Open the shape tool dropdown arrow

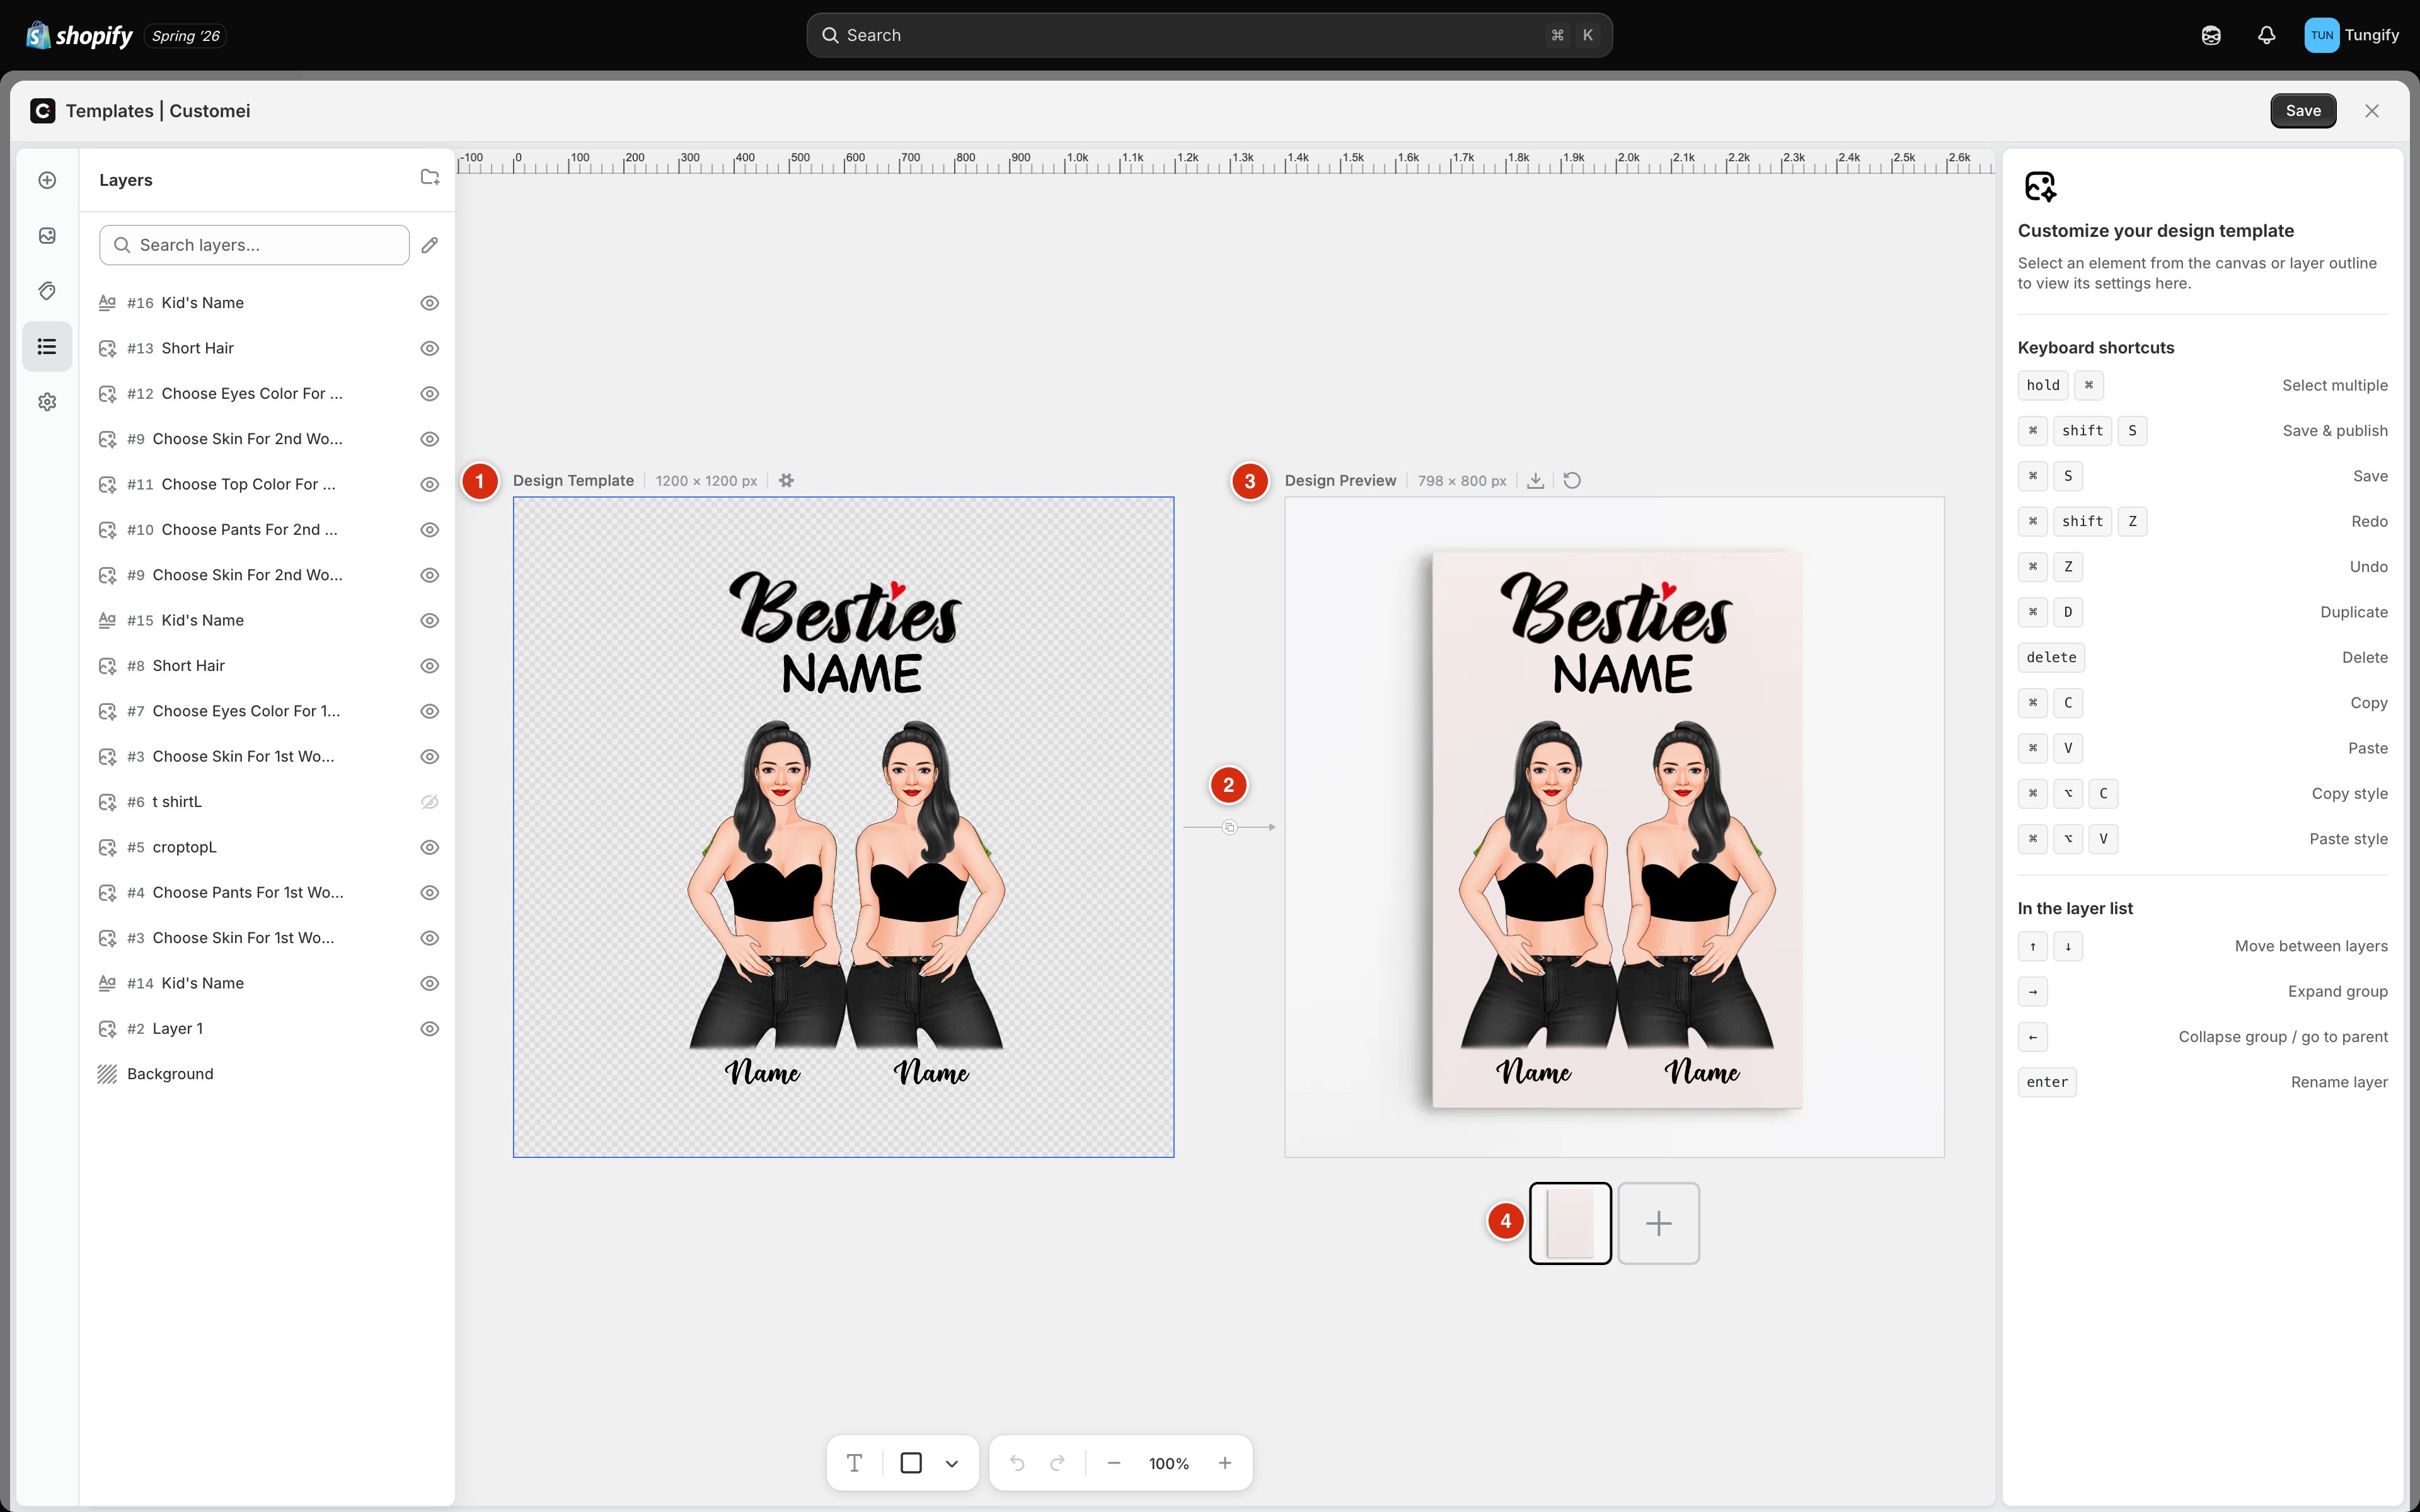952,1464
